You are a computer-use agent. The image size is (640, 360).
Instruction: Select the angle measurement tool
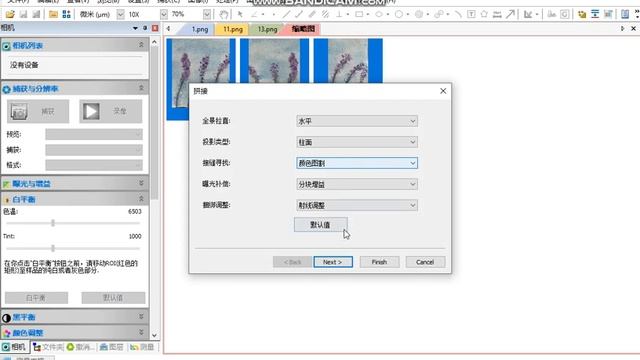(x=255, y=14)
